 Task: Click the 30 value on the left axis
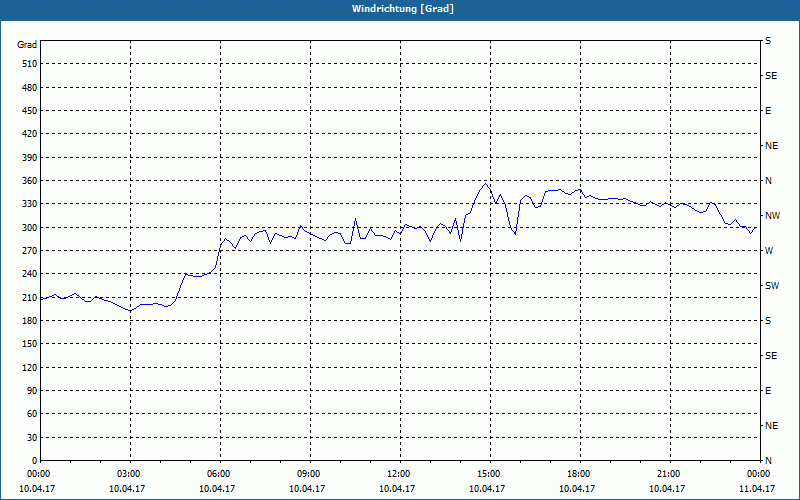pos(32,437)
